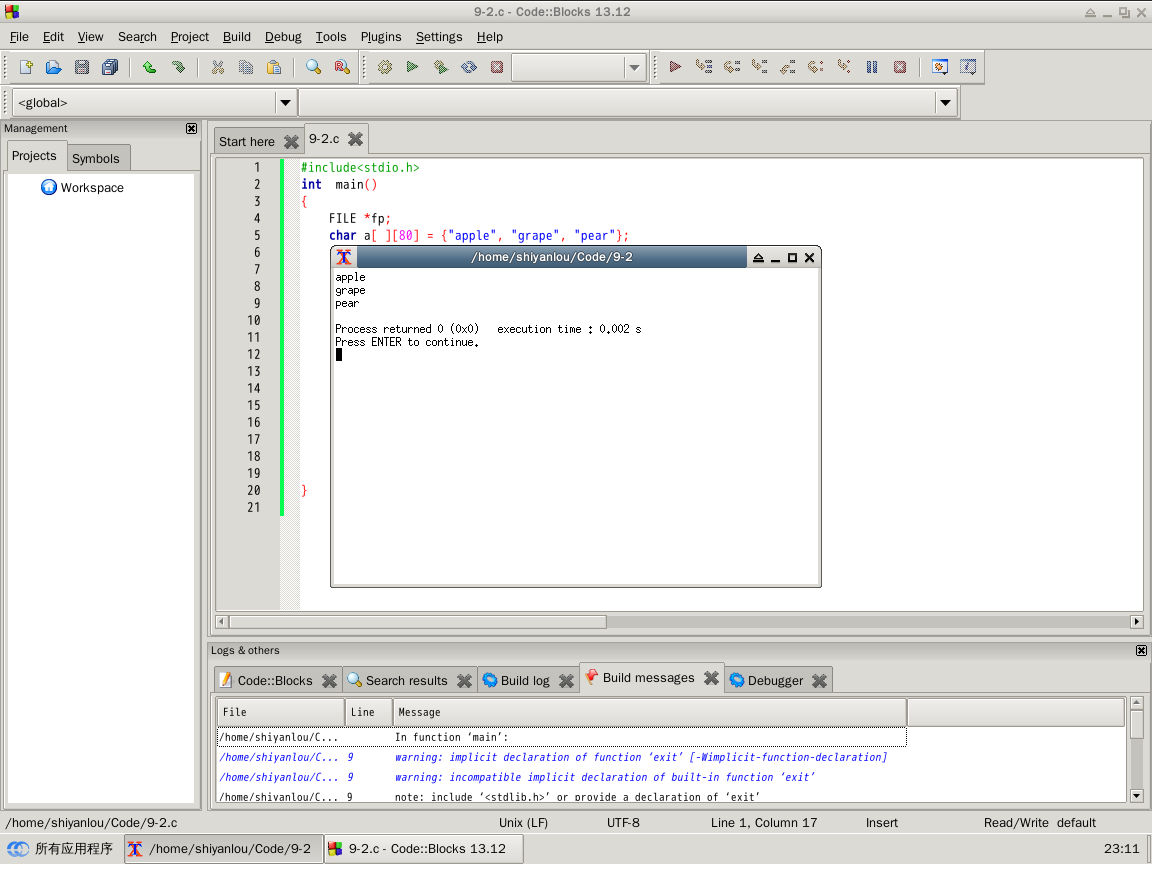Viewport: 1152px width, 896px height.
Task: Run the program with the green play icon
Action: tap(412, 67)
